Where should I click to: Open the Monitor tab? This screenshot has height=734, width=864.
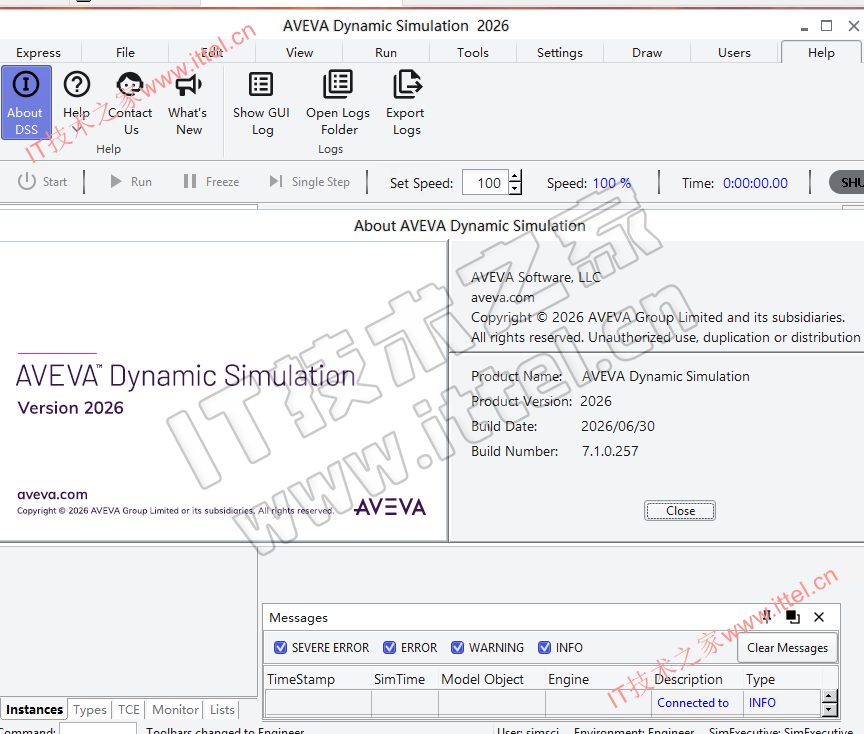[x=175, y=710]
